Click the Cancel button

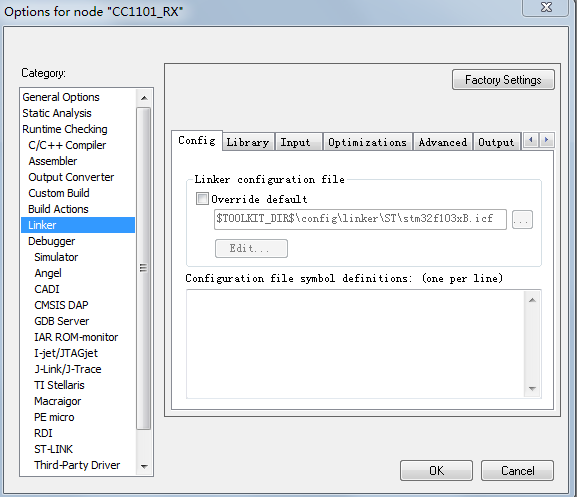pos(517,471)
